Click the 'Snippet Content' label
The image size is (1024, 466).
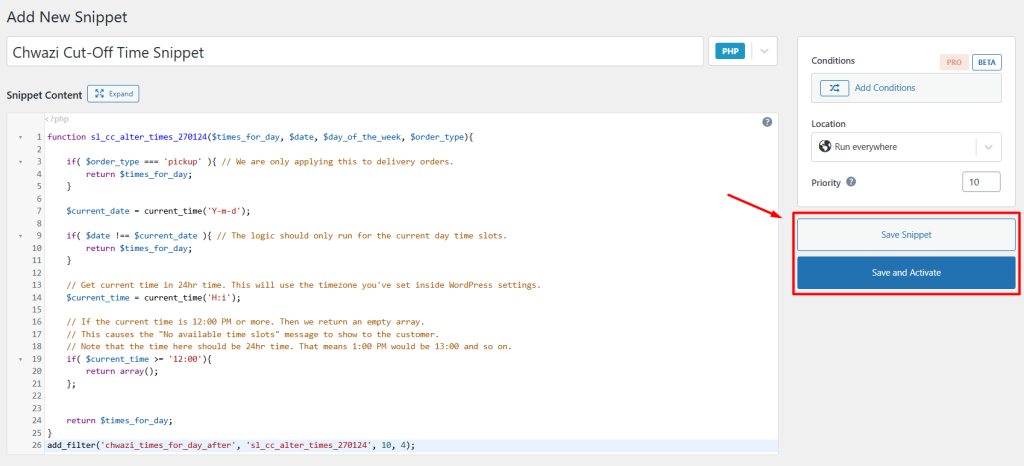44,95
